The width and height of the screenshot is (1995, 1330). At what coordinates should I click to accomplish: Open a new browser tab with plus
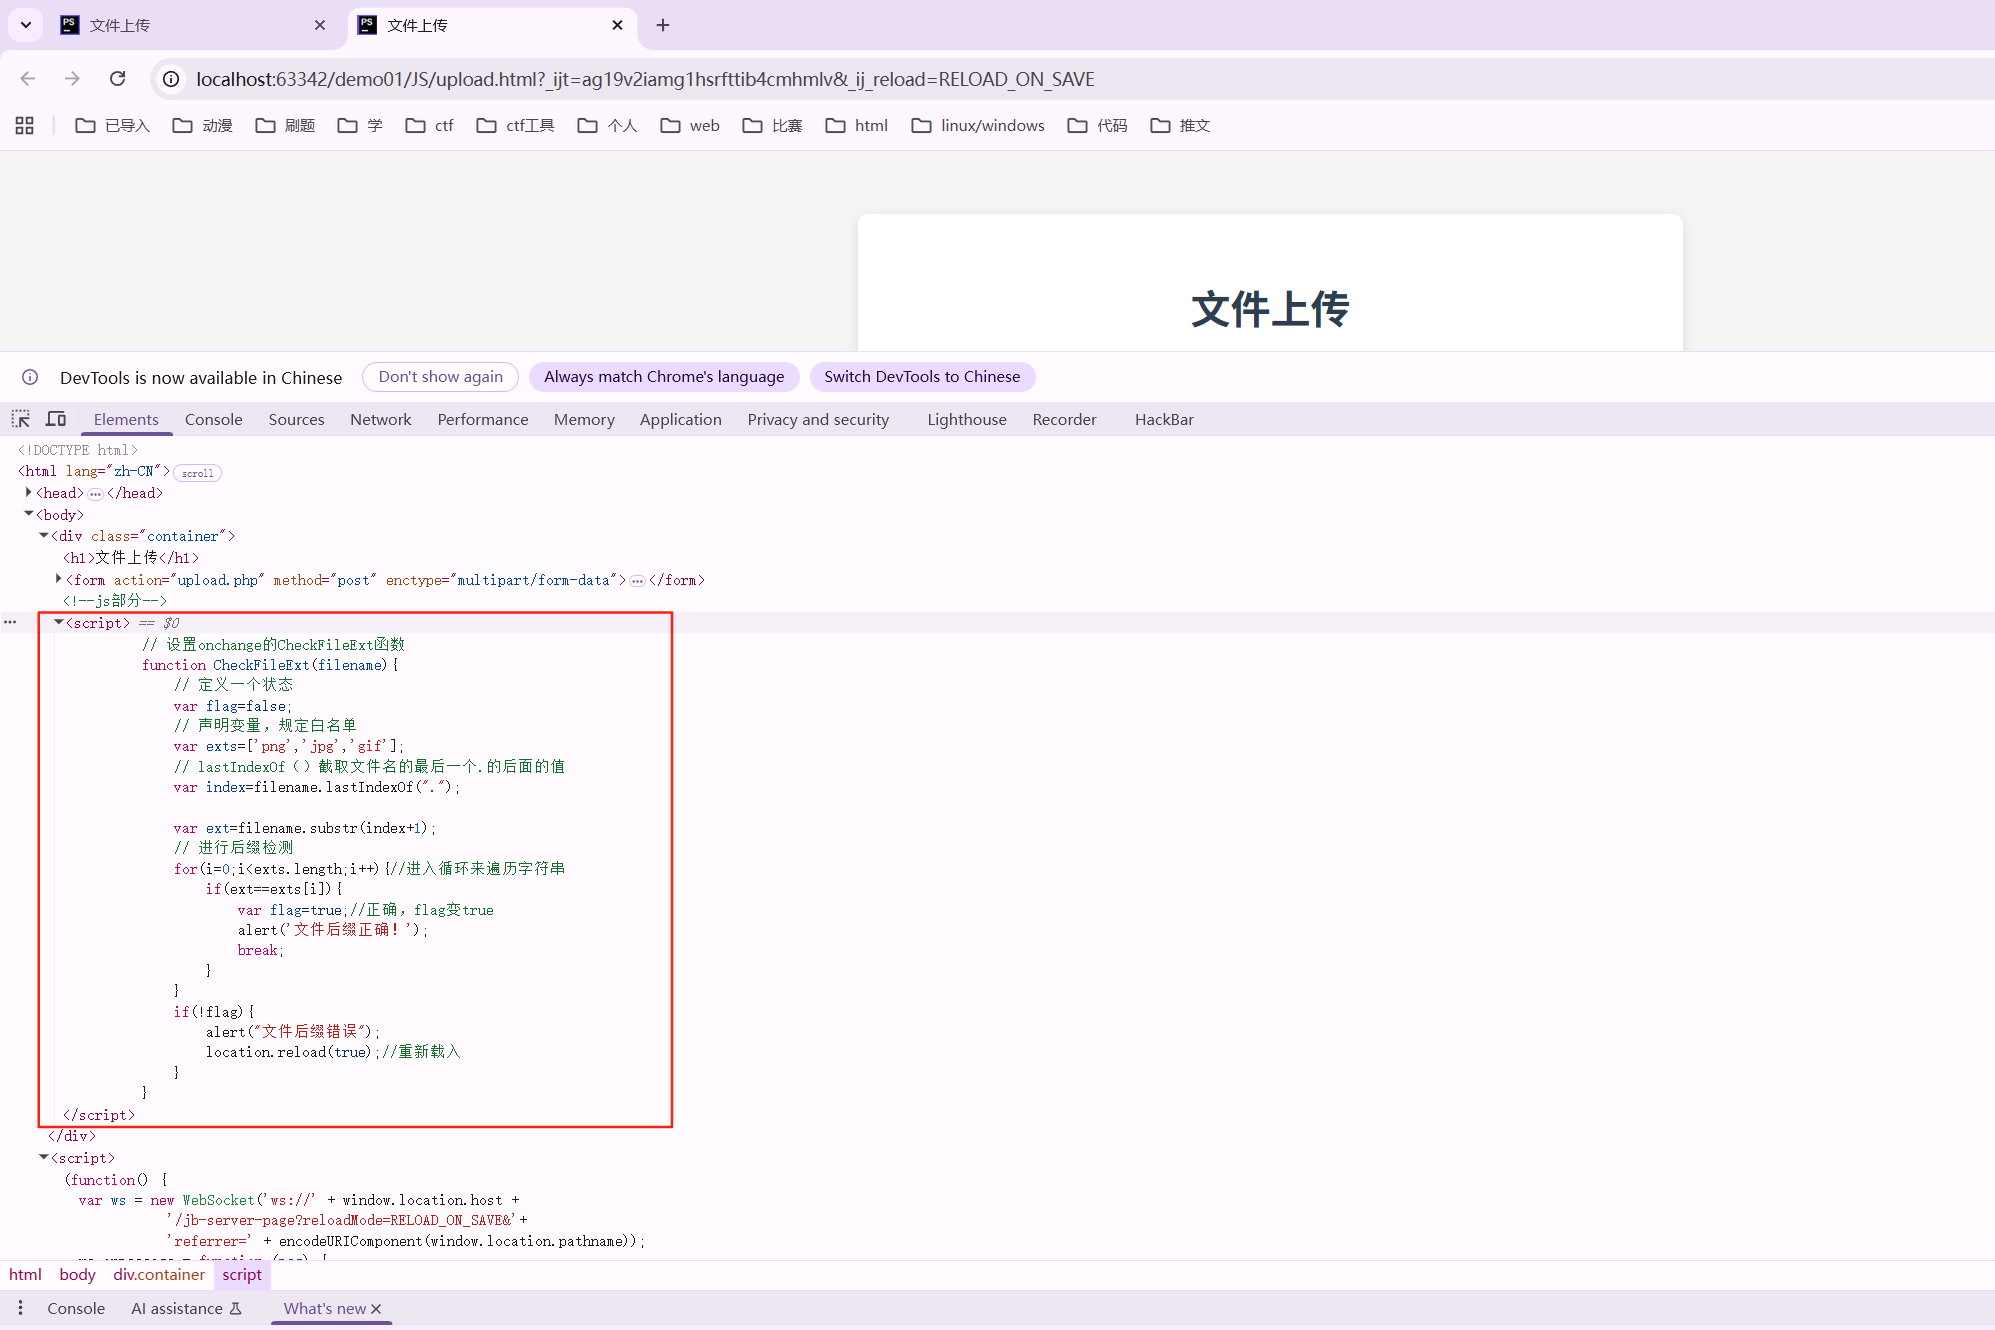pos(662,25)
